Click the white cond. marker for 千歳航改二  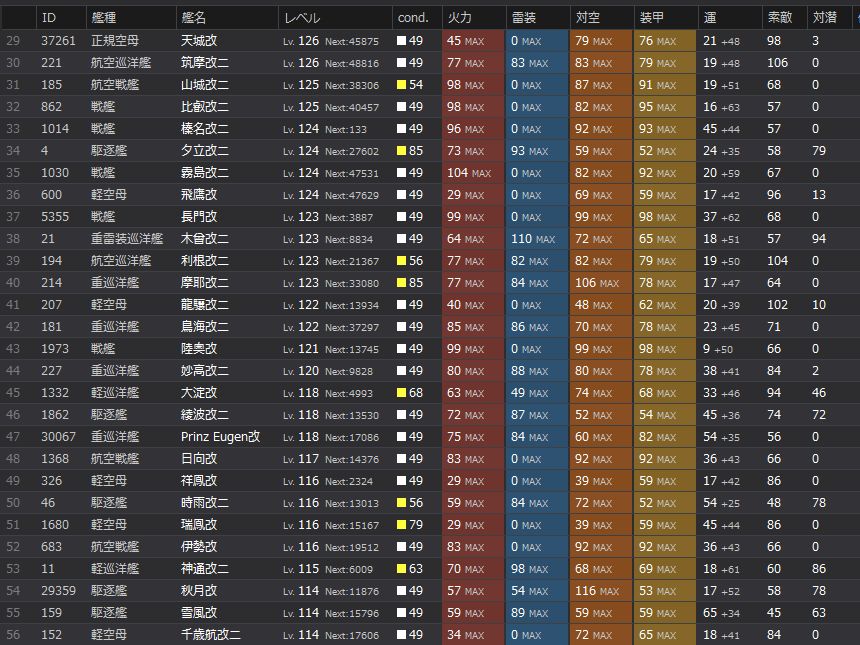pos(401,635)
